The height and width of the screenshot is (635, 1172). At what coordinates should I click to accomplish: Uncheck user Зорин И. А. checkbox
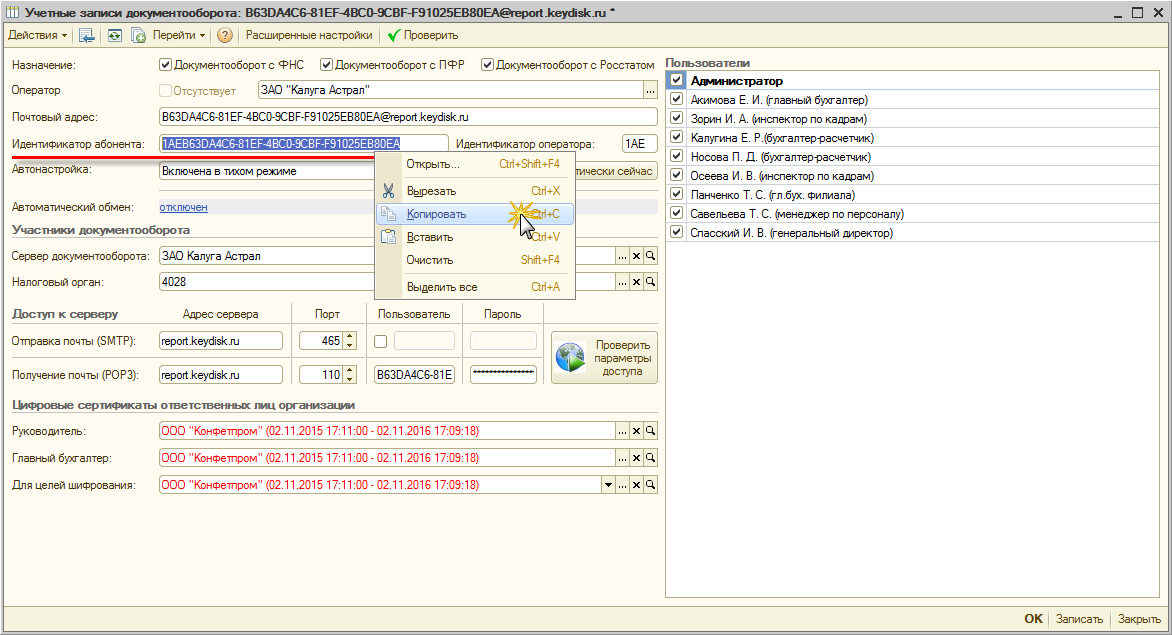pyautogui.click(x=676, y=118)
